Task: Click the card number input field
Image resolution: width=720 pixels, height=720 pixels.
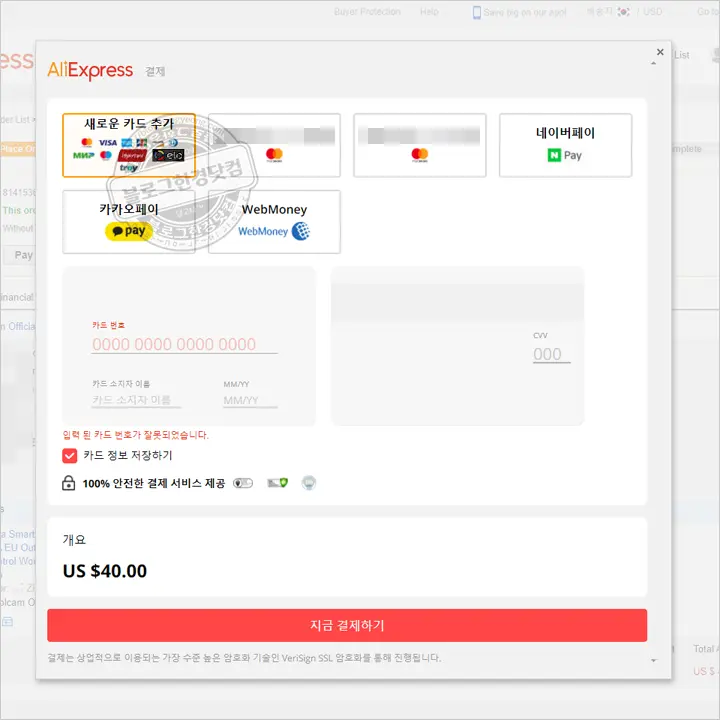Action: (x=185, y=344)
